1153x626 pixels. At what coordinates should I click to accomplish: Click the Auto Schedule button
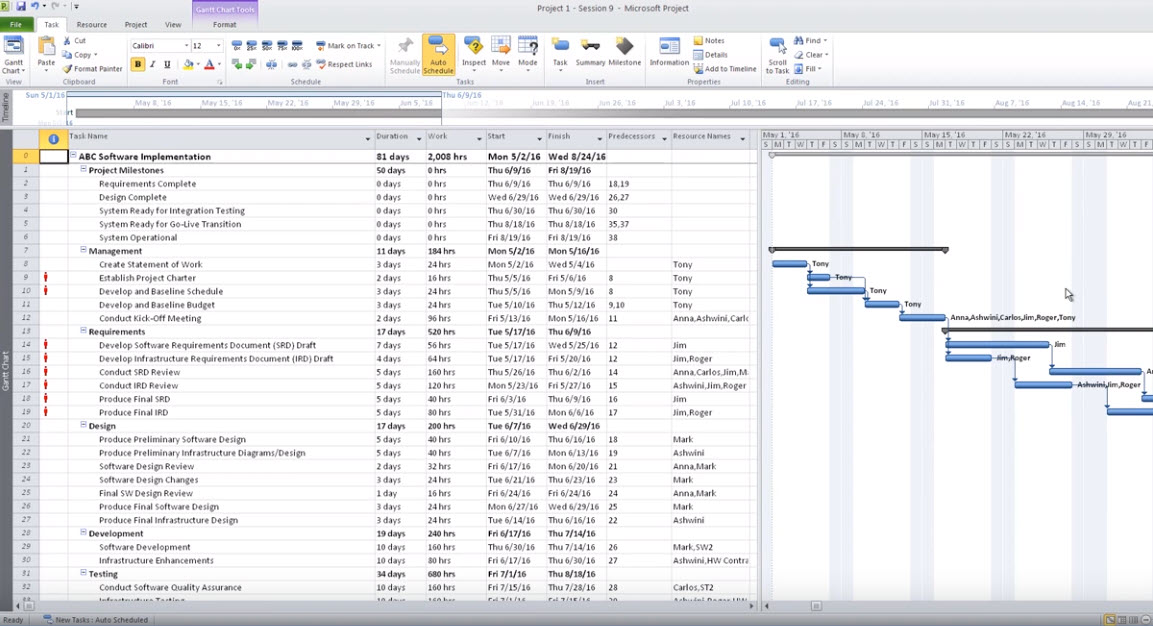pyautogui.click(x=438, y=54)
